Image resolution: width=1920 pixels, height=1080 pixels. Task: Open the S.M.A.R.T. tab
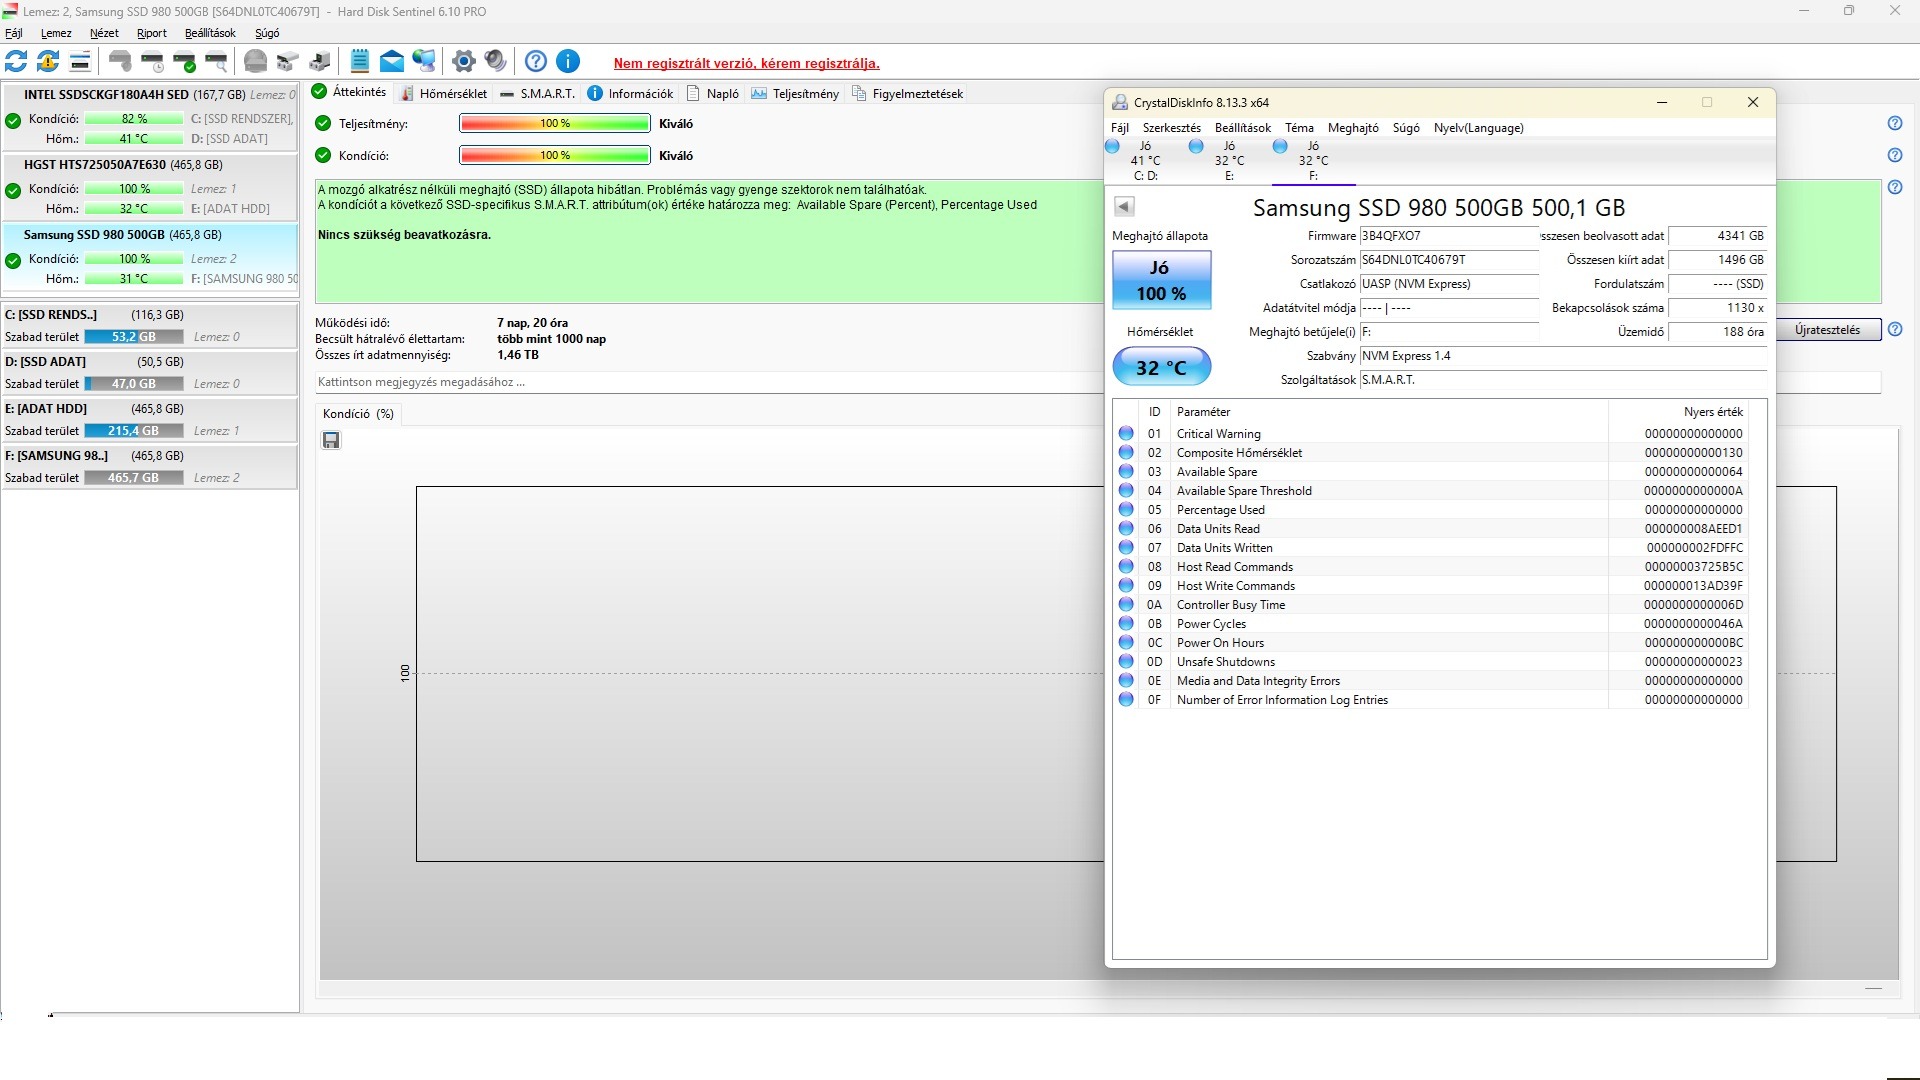point(537,94)
